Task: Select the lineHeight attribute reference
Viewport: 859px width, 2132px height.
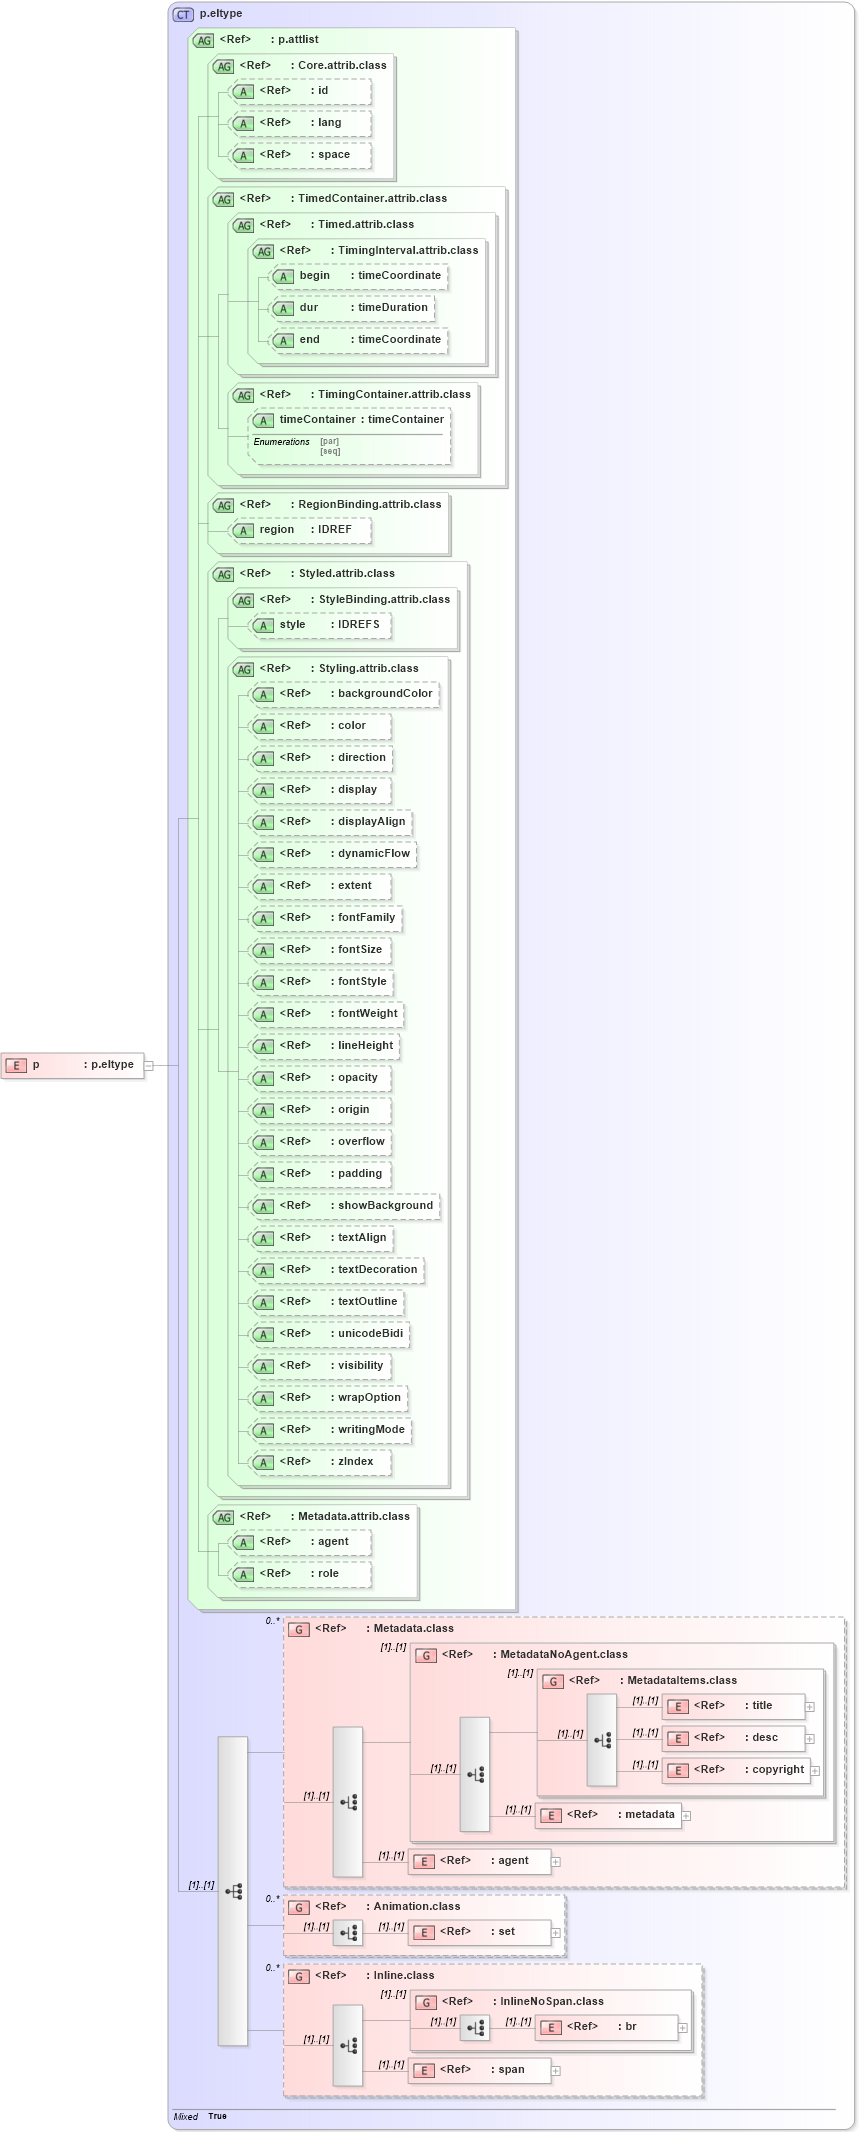Action: [324, 1046]
